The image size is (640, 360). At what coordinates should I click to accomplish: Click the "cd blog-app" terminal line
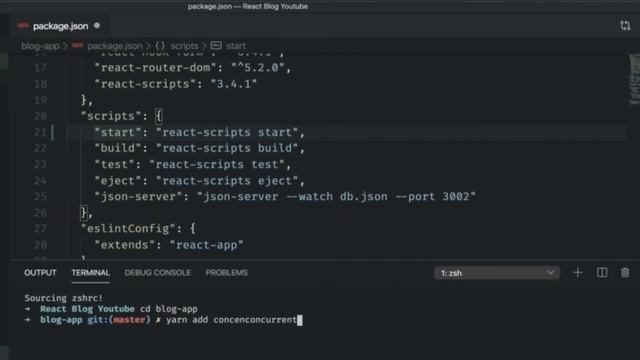tap(169, 309)
